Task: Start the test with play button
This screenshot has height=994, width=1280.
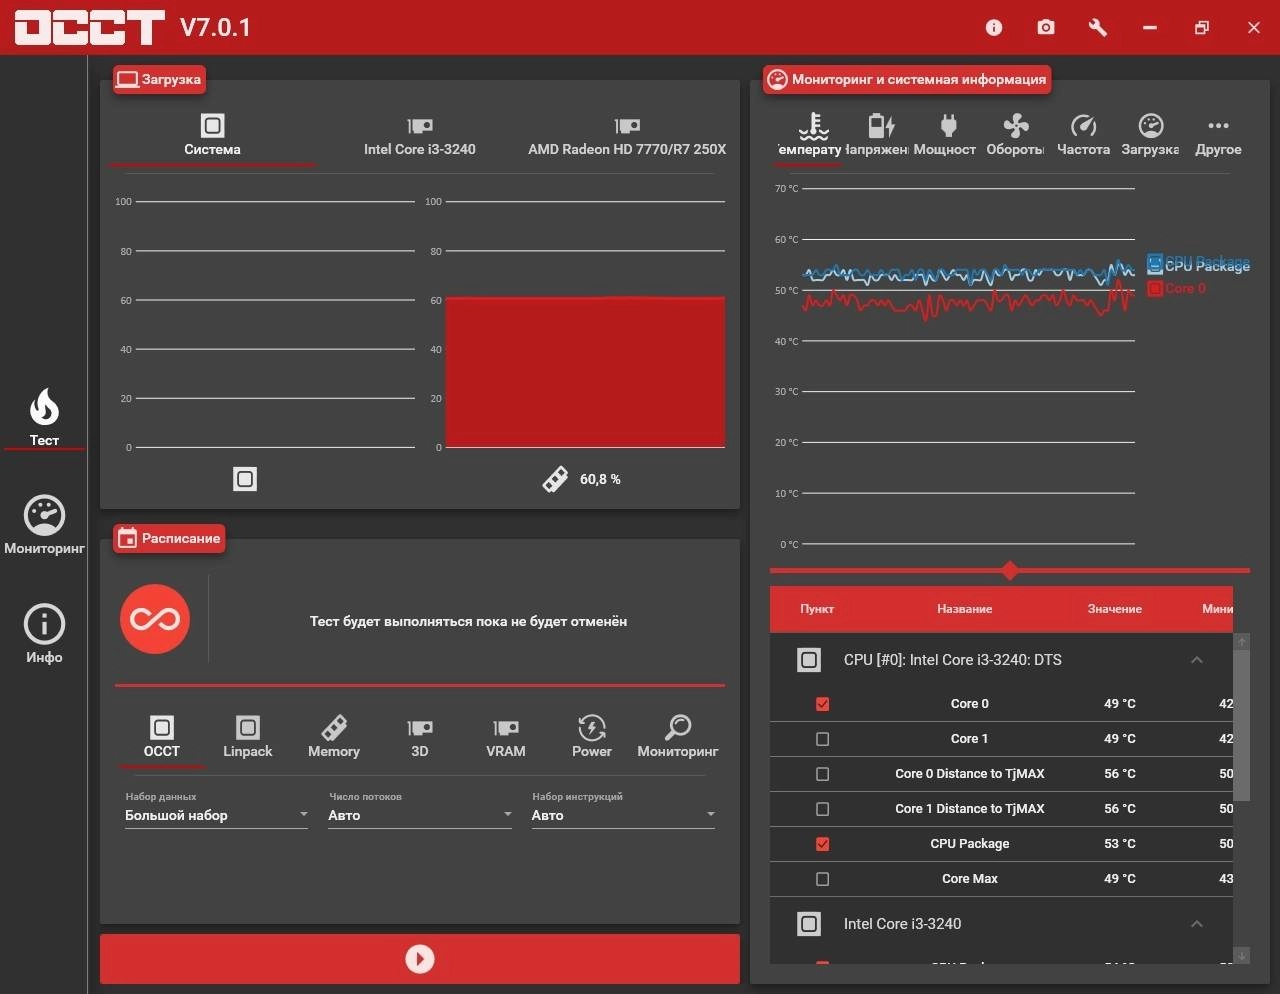Action: click(420, 959)
